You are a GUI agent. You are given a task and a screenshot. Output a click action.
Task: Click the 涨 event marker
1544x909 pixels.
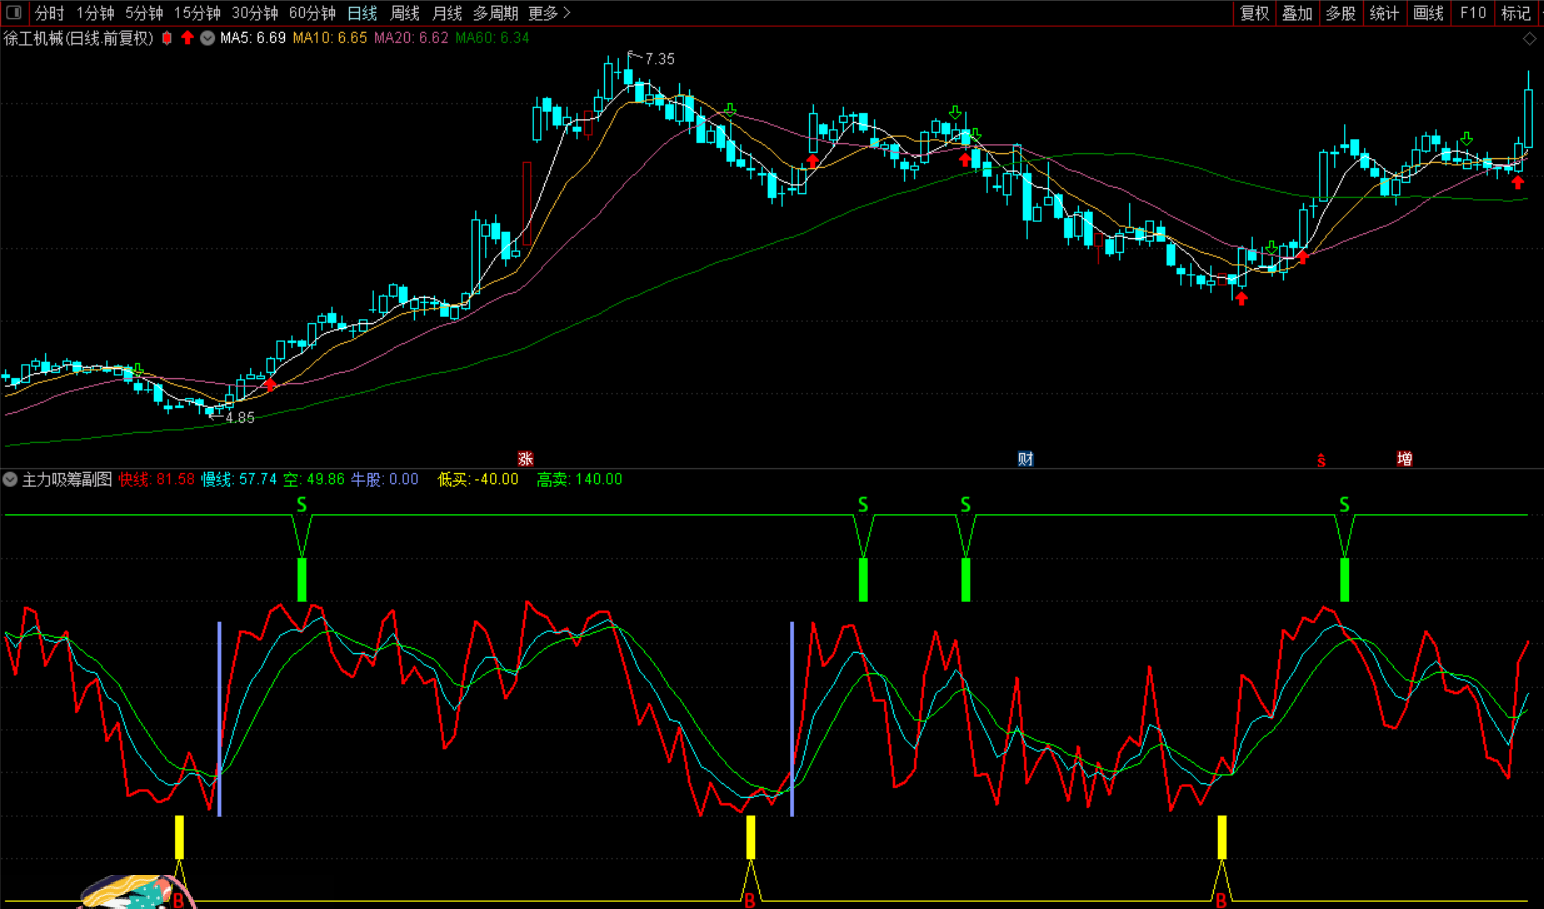click(x=525, y=459)
